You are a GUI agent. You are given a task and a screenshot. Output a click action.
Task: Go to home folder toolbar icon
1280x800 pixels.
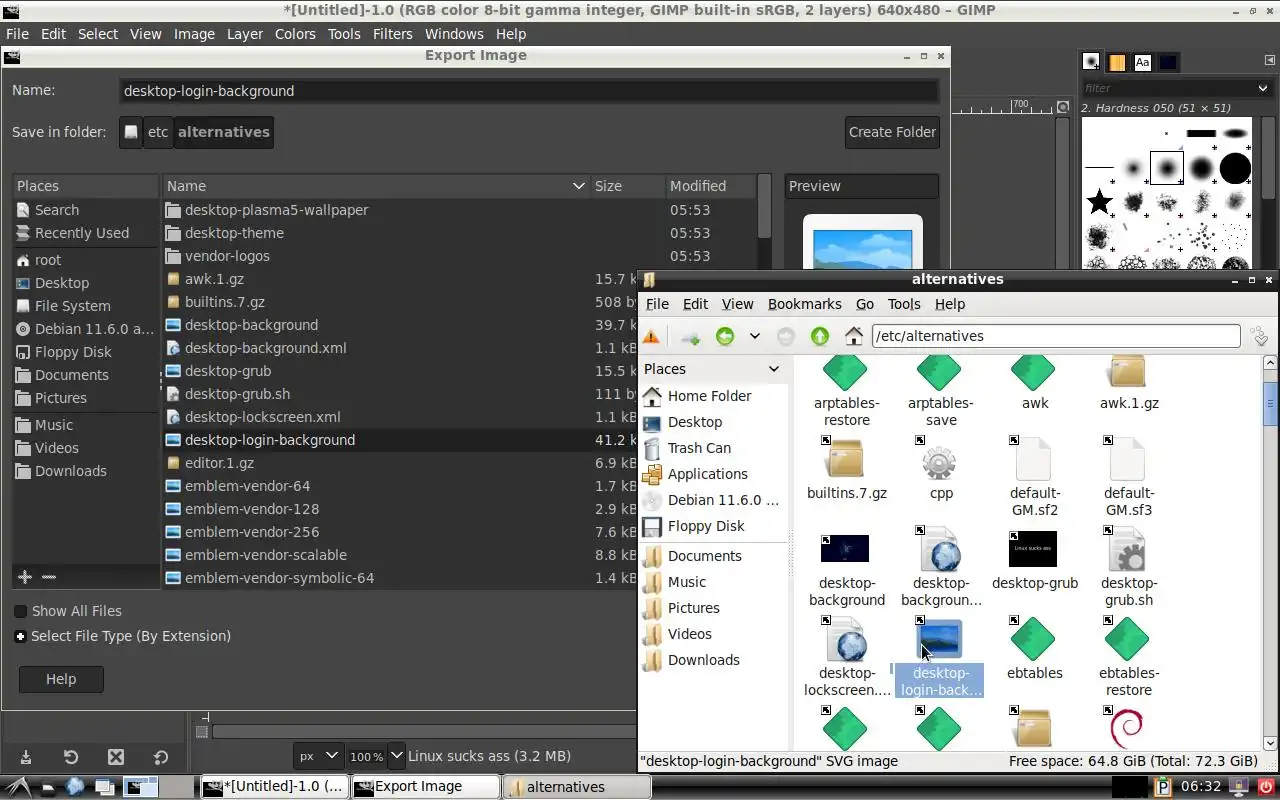coord(854,337)
